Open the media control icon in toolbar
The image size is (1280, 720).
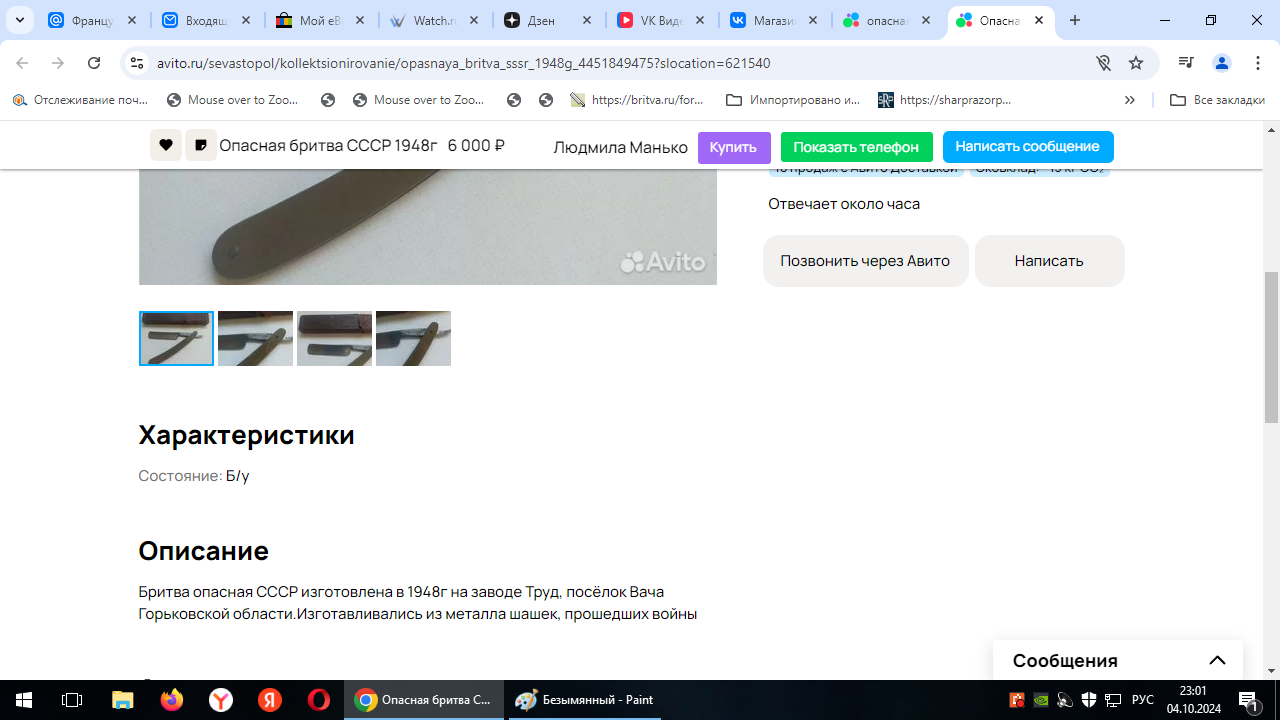pos(1186,63)
